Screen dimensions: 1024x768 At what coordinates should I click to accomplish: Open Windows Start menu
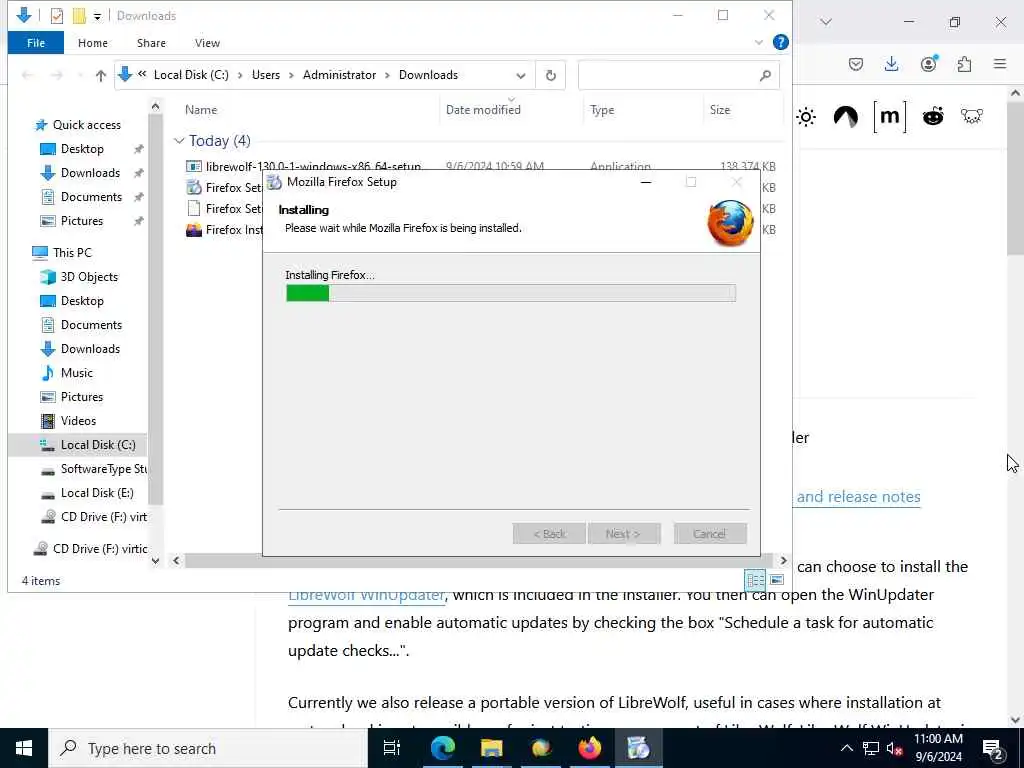pyautogui.click(x=24, y=748)
